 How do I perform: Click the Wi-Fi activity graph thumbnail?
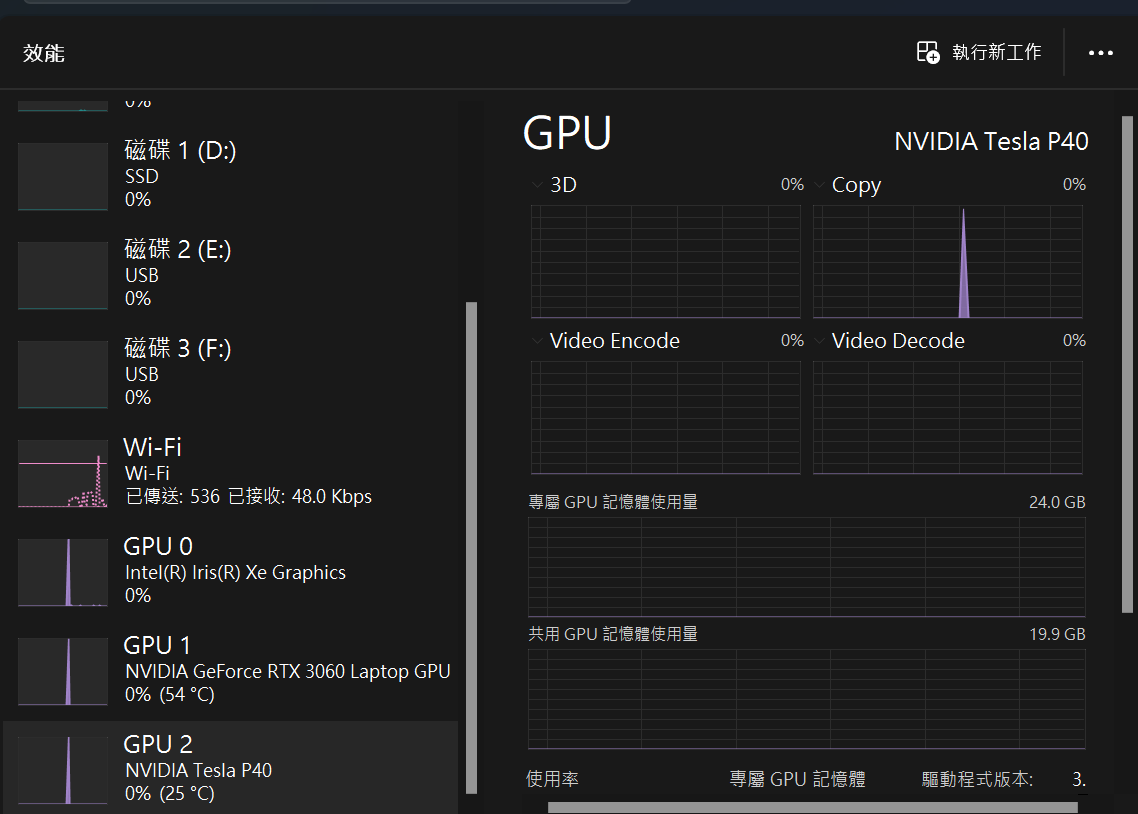(x=63, y=473)
